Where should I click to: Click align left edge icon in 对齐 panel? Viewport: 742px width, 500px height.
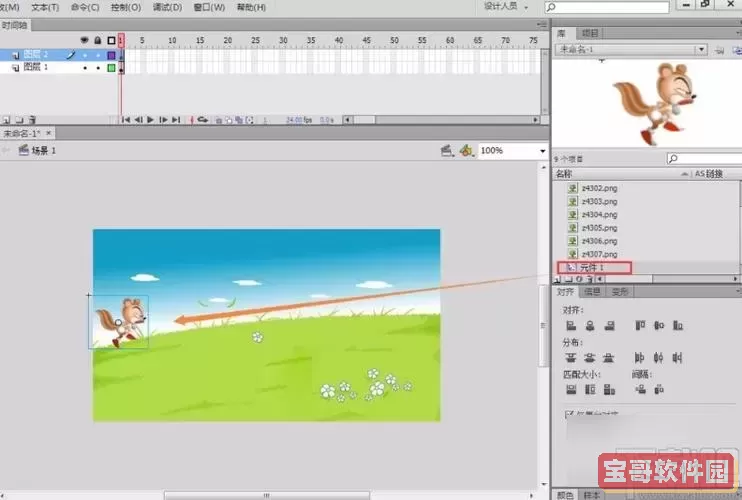[571, 325]
